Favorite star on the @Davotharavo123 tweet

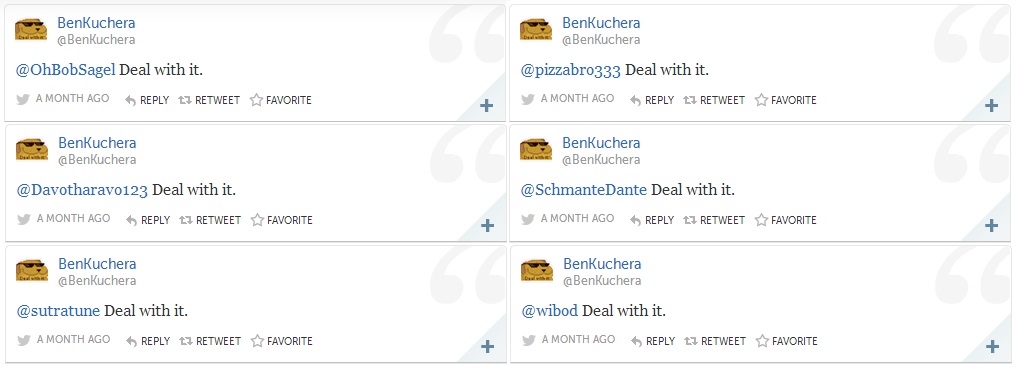click(x=257, y=220)
